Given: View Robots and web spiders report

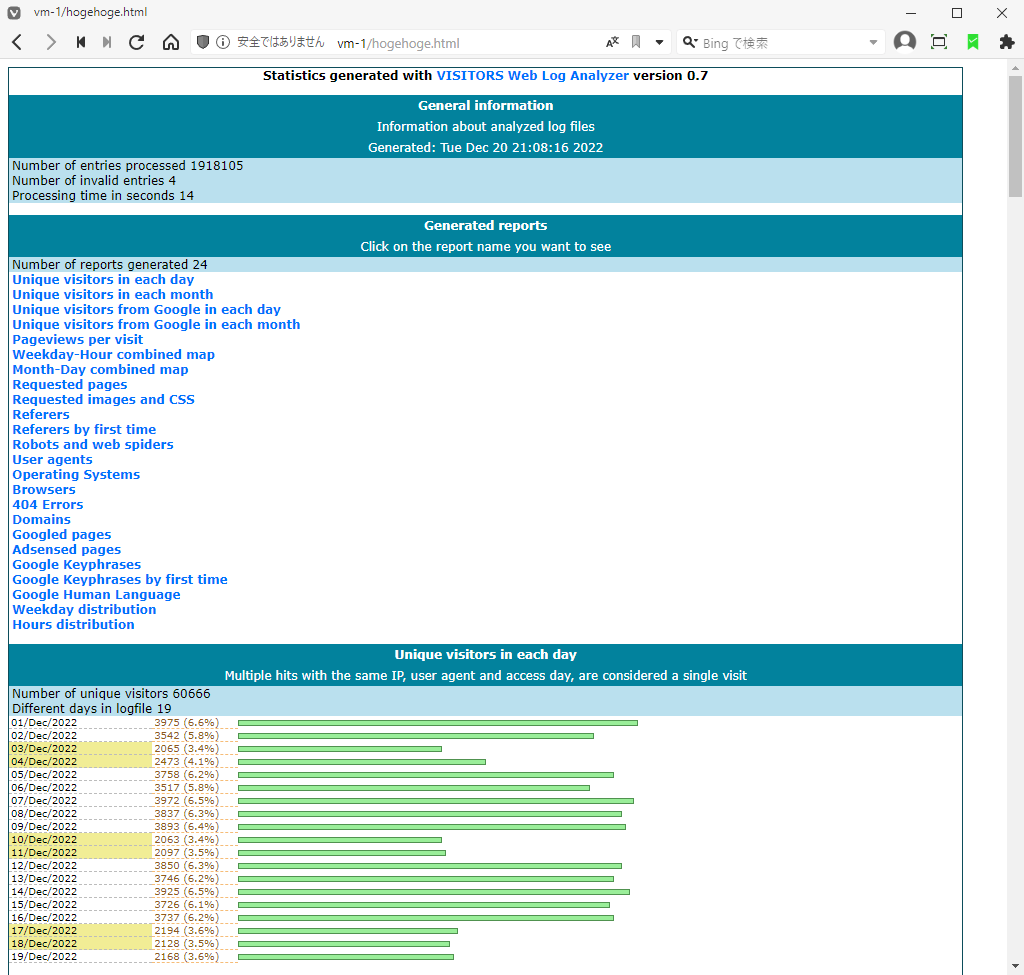Looking at the screenshot, I should click(x=93, y=445).
